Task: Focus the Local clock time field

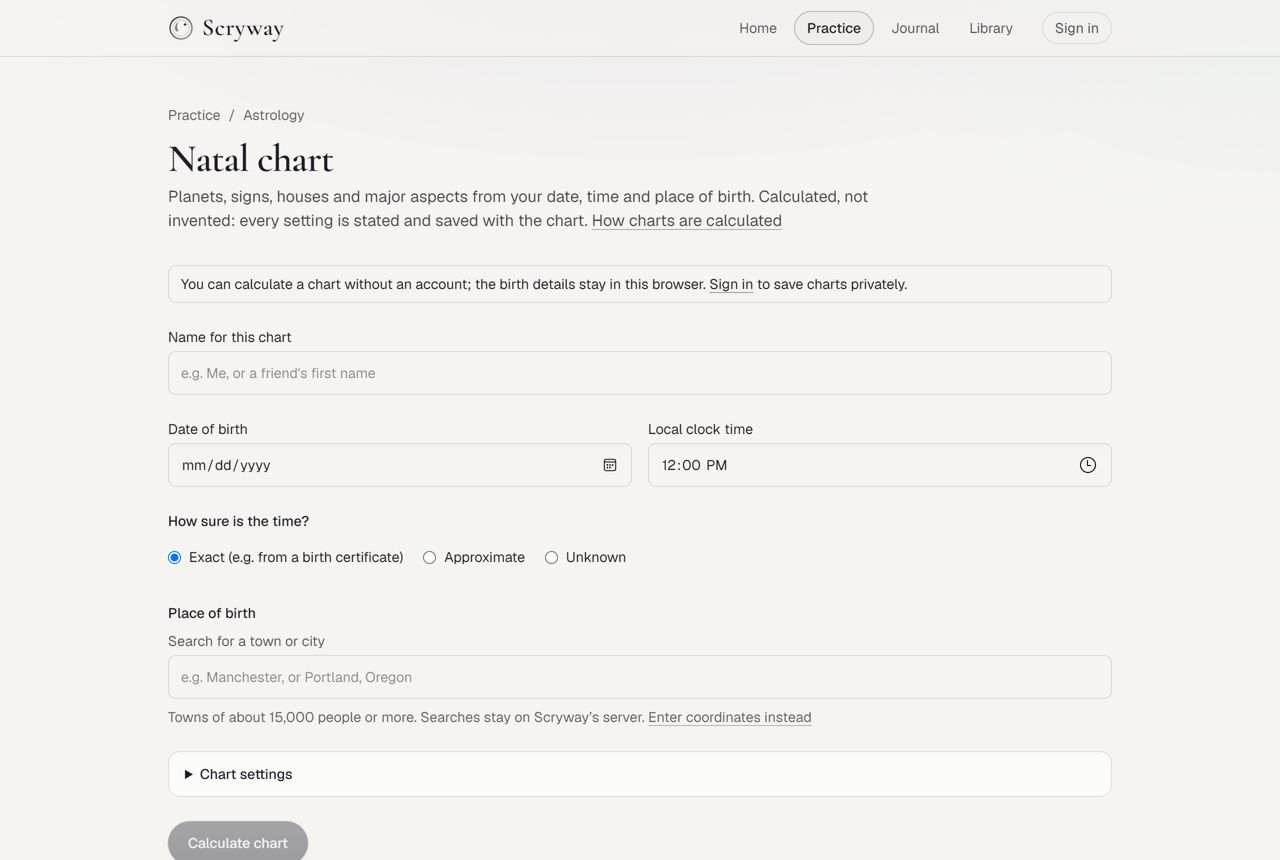Action: [880, 465]
